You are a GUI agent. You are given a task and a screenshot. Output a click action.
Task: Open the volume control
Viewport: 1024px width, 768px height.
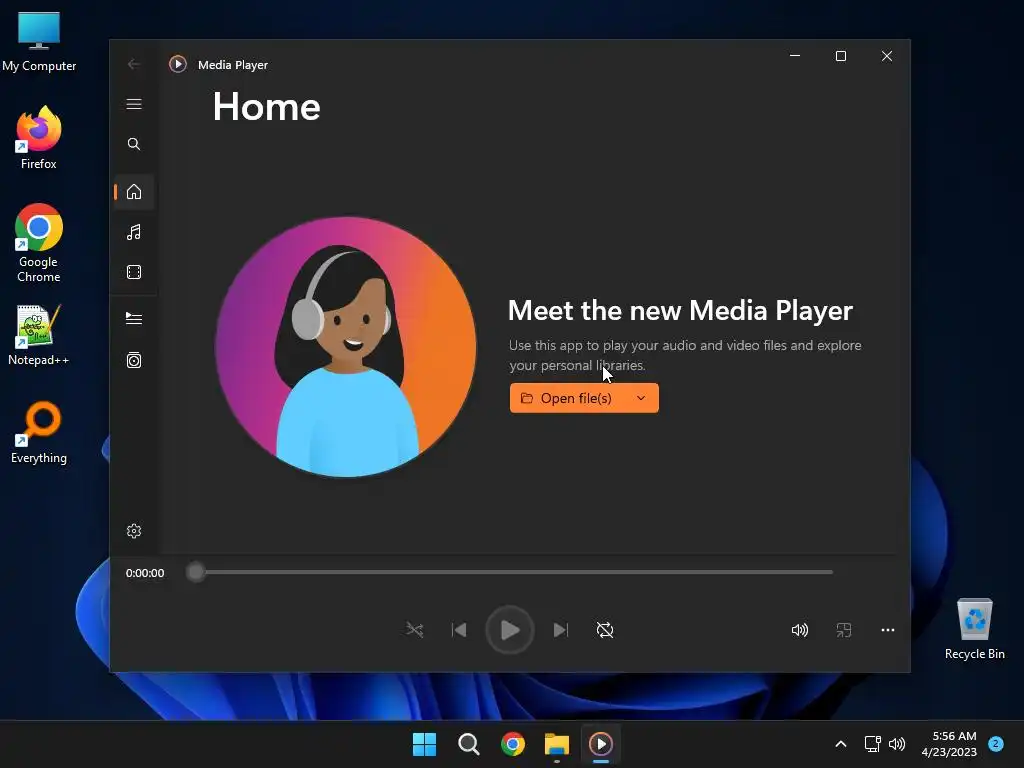point(799,630)
